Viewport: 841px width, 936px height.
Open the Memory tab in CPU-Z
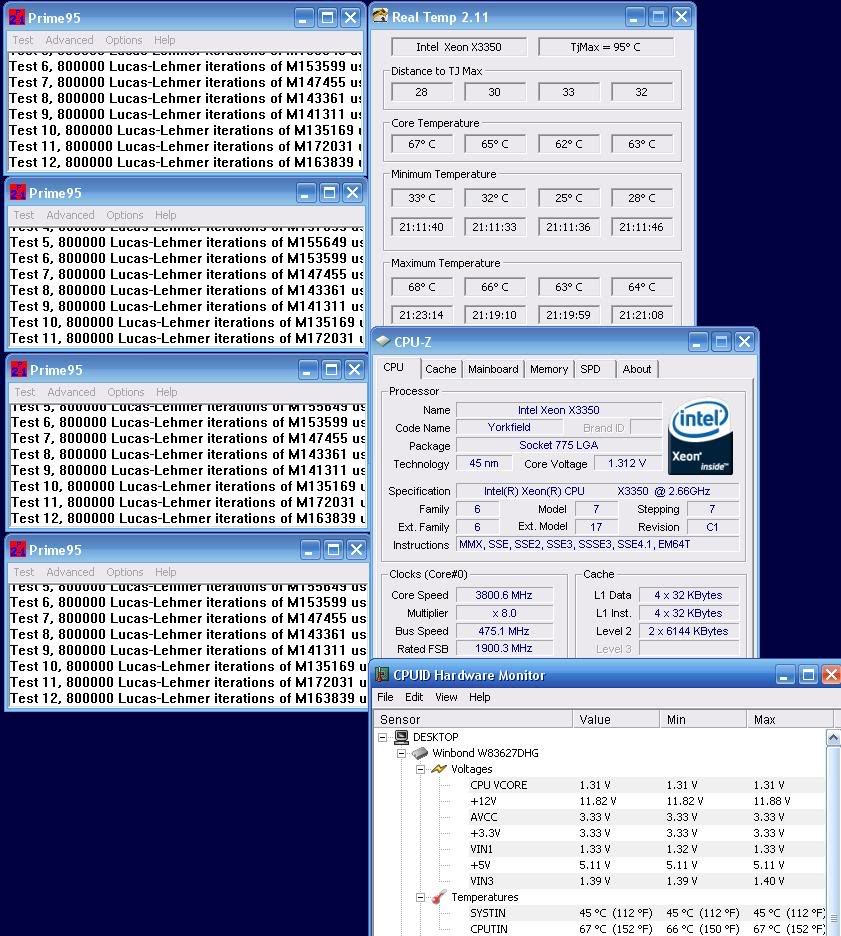(549, 369)
